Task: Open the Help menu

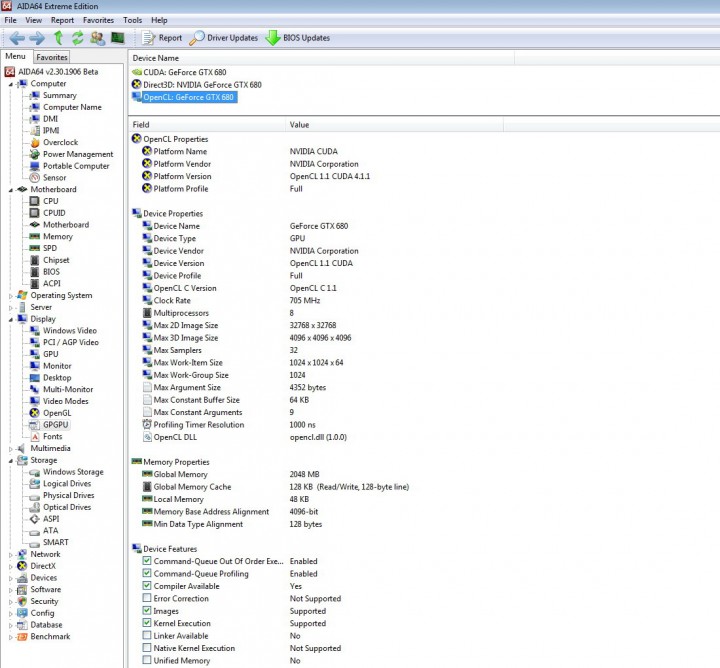Action: pyautogui.click(x=159, y=20)
